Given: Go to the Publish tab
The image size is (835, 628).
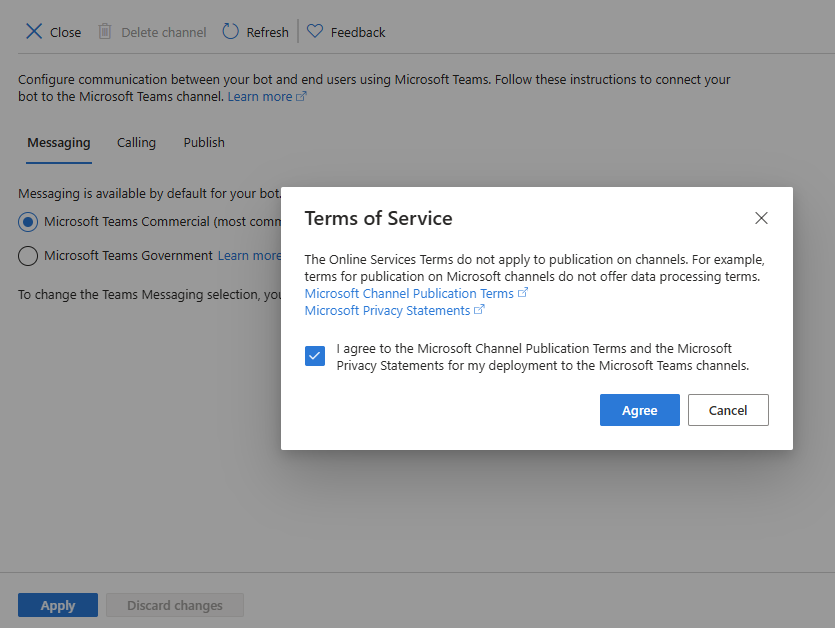Looking at the screenshot, I should [204, 143].
